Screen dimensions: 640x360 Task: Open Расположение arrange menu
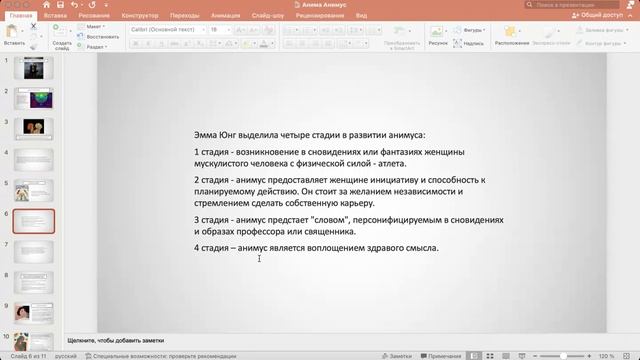[x=511, y=35]
